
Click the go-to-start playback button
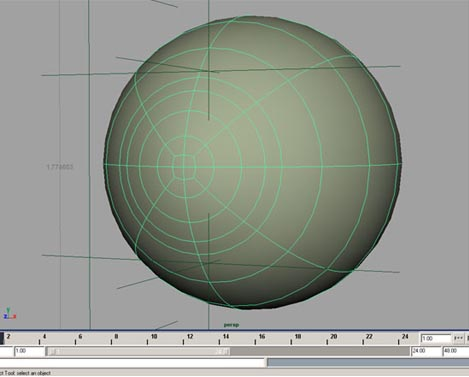[x=458, y=338]
